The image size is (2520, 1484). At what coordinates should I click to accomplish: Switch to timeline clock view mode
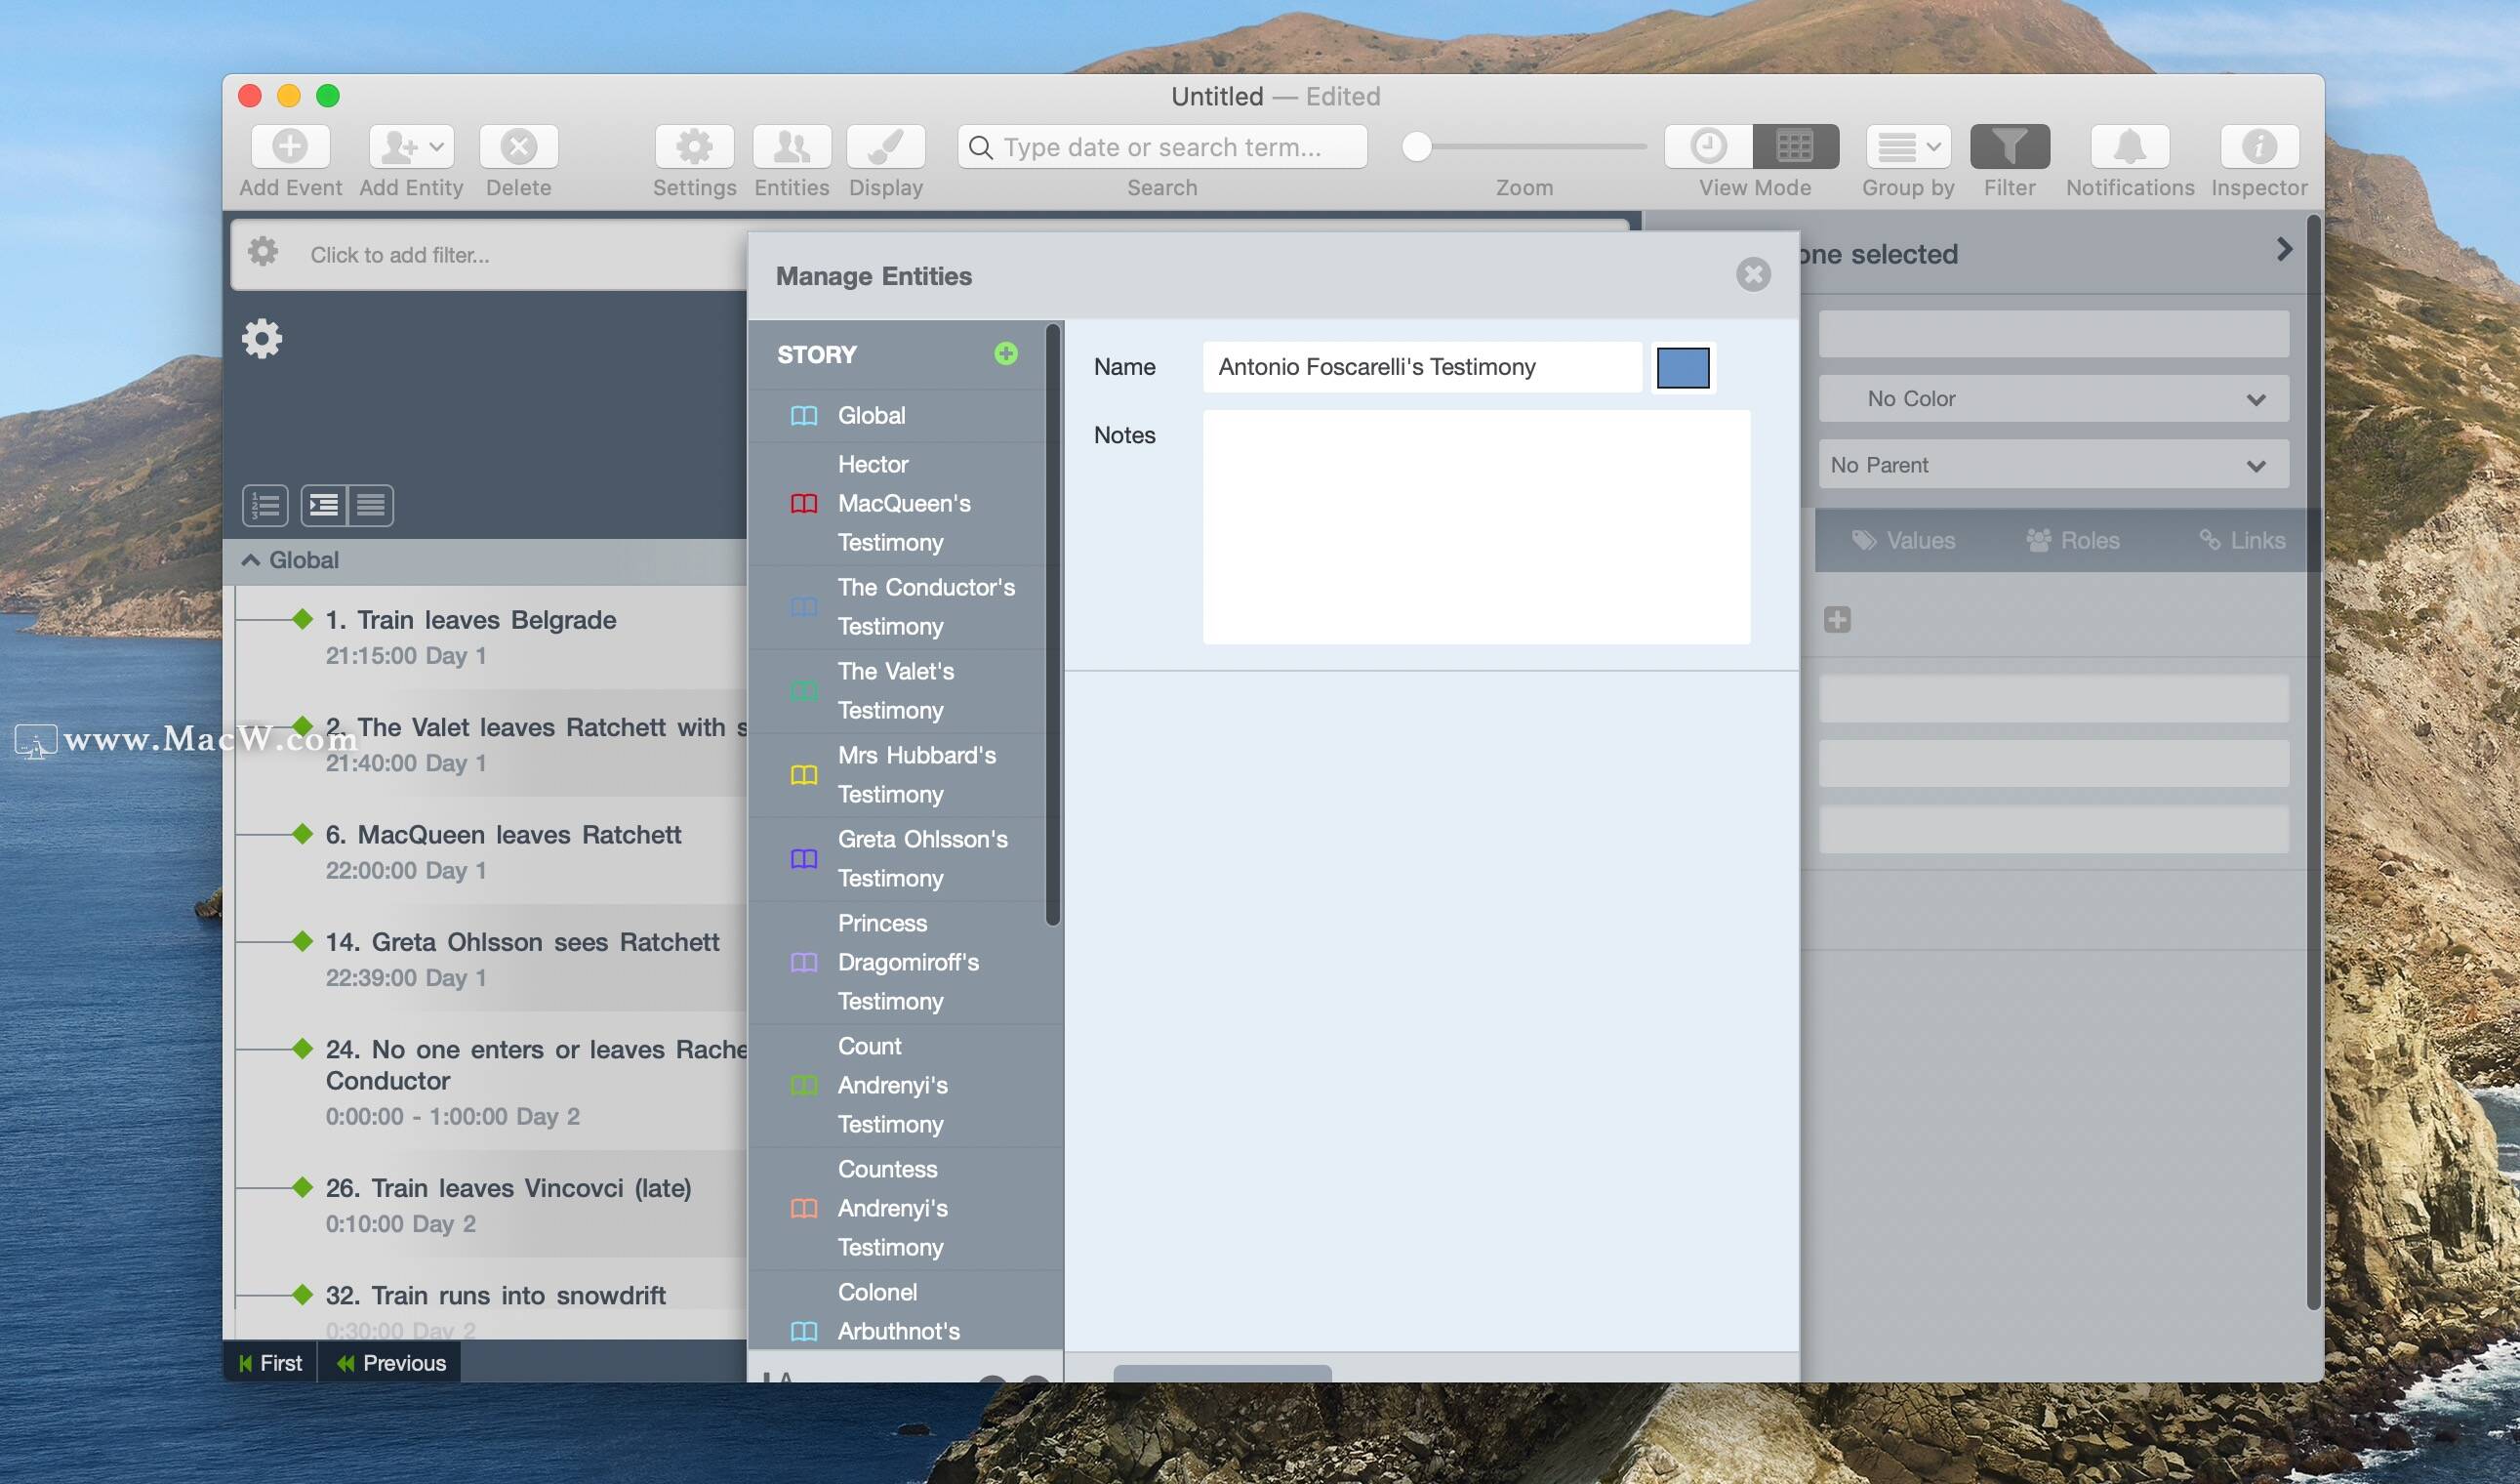[1708, 147]
